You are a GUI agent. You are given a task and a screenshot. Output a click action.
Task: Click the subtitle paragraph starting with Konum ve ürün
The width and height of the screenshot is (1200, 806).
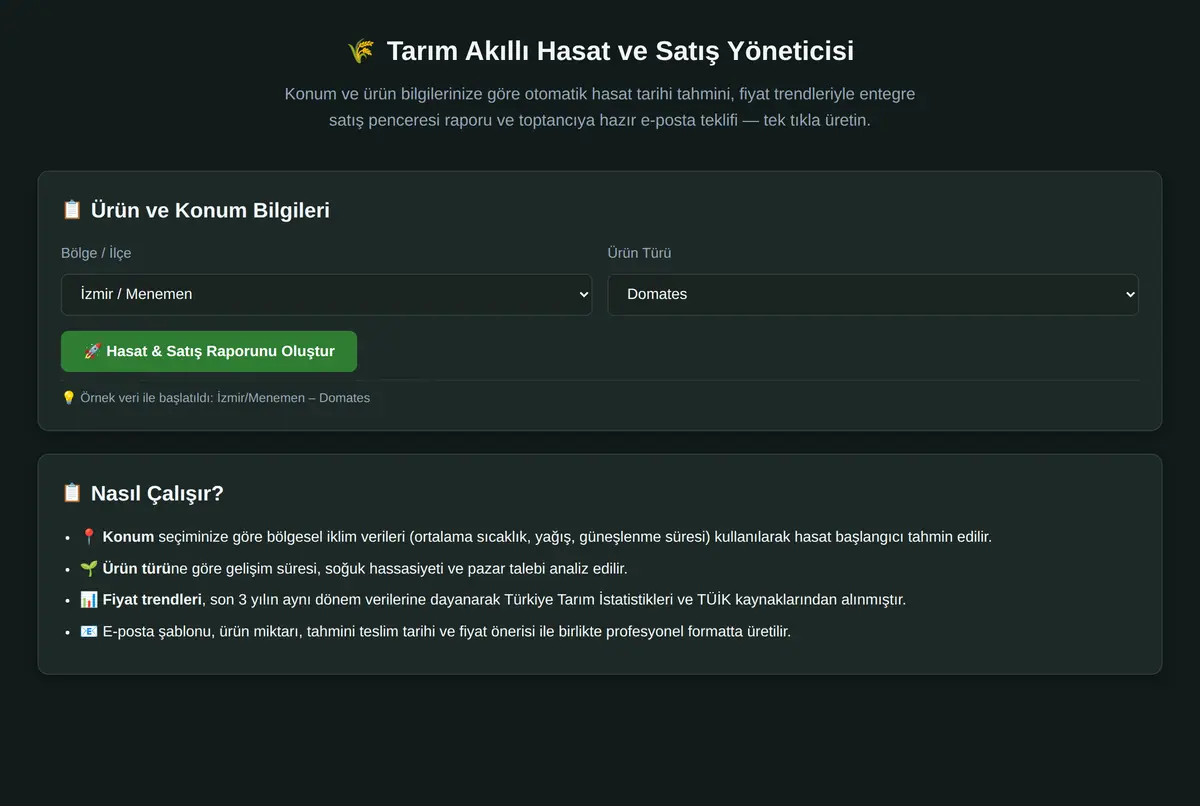coord(600,108)
